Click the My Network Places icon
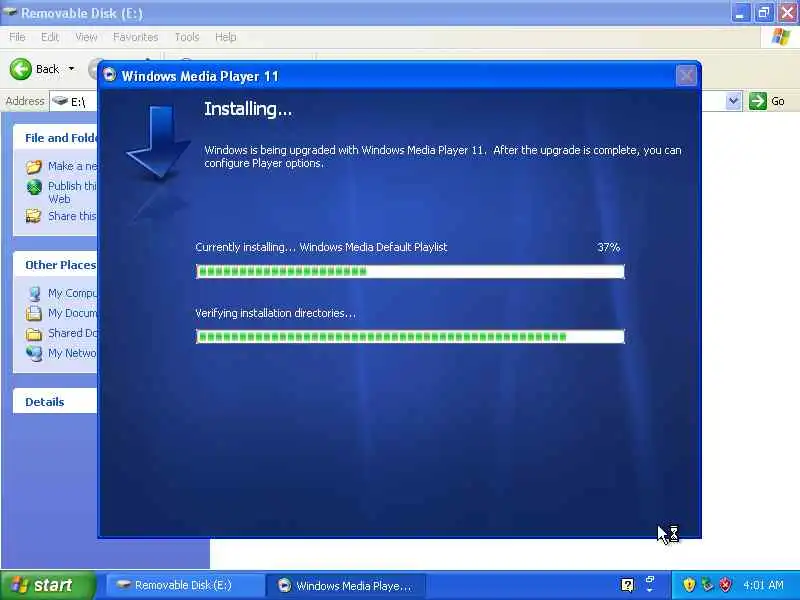Viewport: 800px width, 600px height. click(x=34, y=353)
